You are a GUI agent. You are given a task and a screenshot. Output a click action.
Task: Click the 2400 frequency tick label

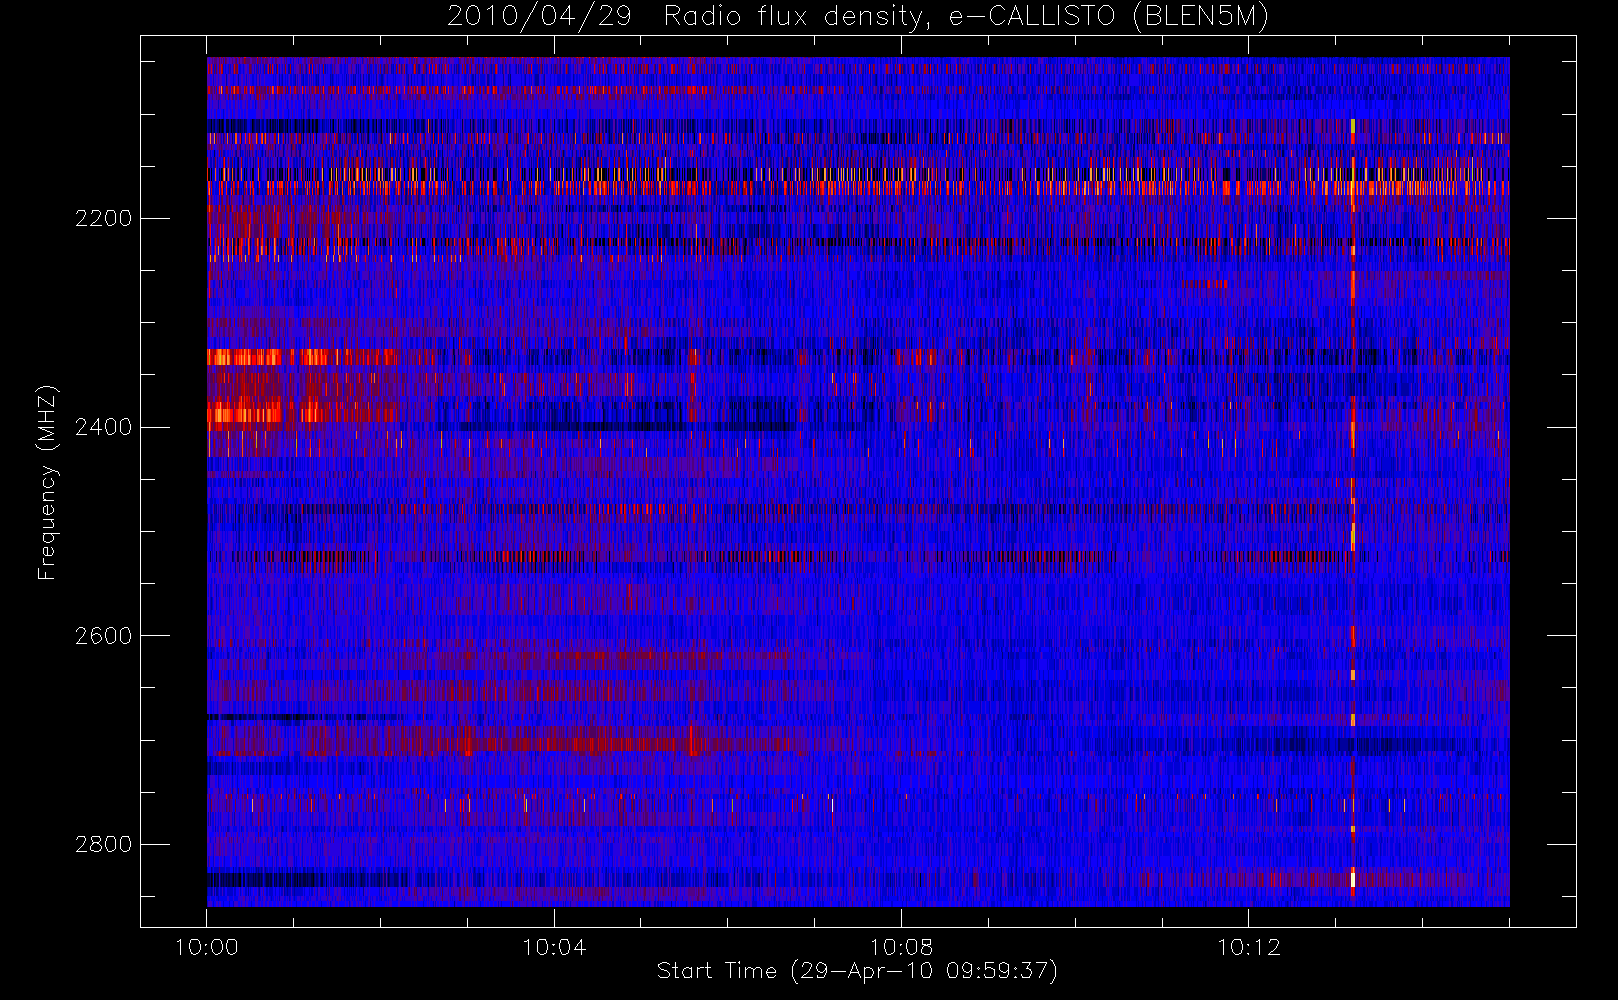[x=103, y=427]
